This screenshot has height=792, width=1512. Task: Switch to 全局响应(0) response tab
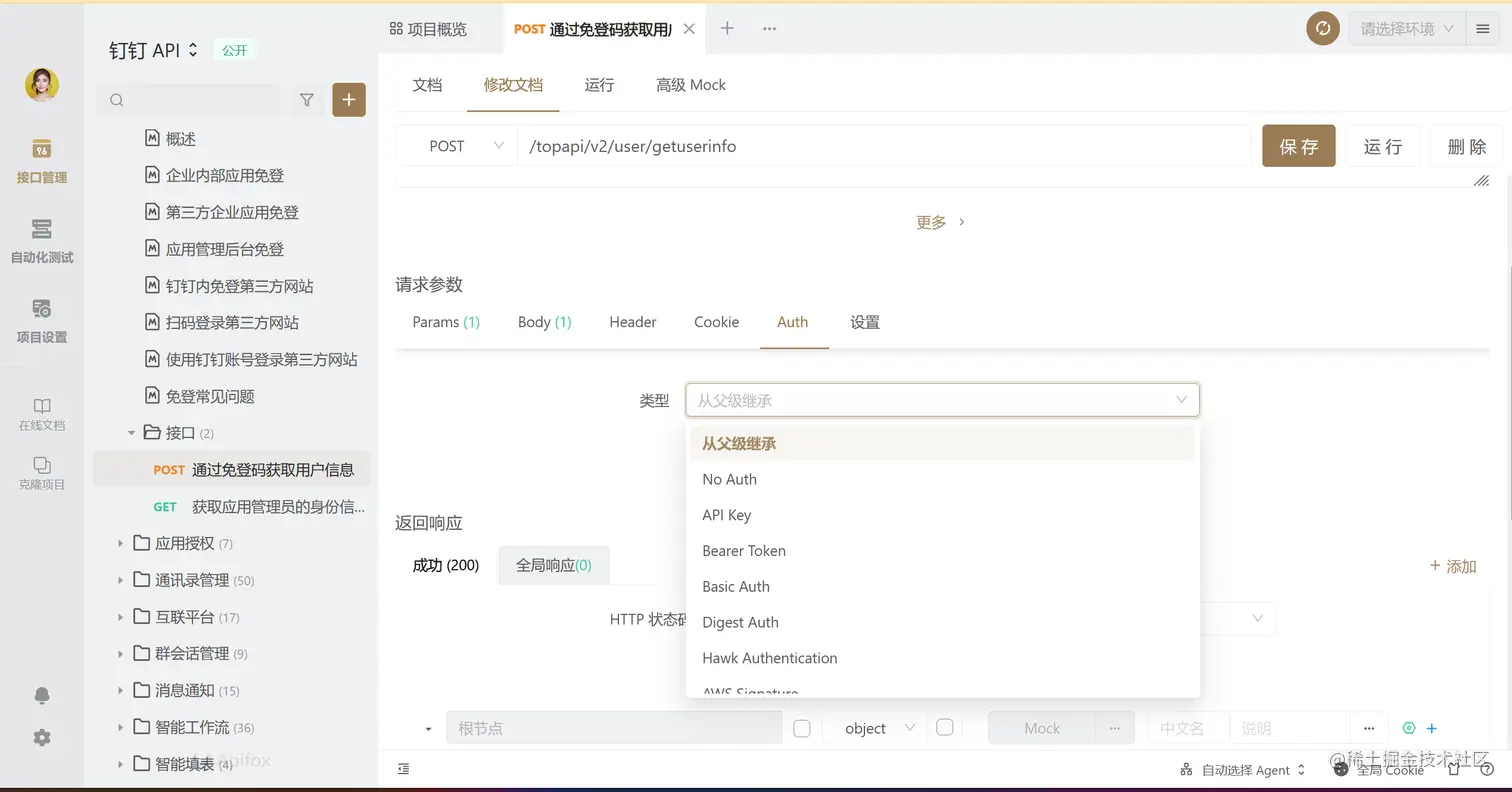pyautogui.click(x=554, y=566)
